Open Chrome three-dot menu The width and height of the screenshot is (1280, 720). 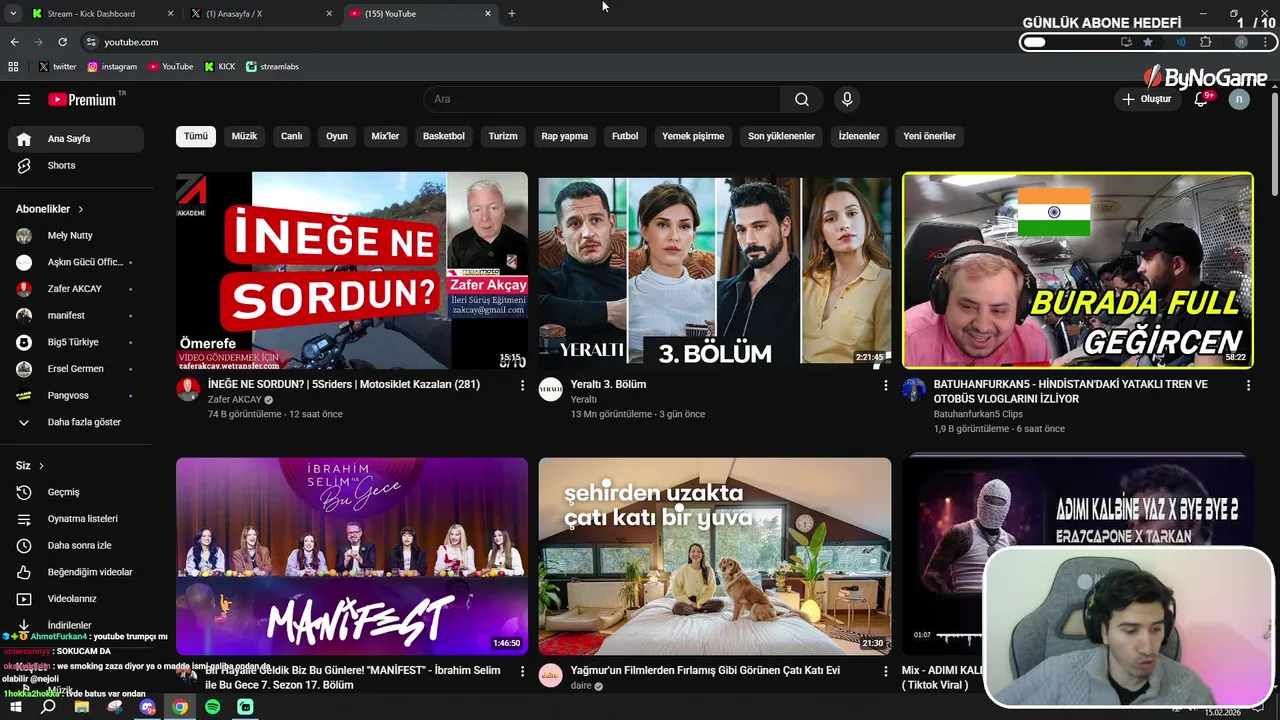point(1267,42)
